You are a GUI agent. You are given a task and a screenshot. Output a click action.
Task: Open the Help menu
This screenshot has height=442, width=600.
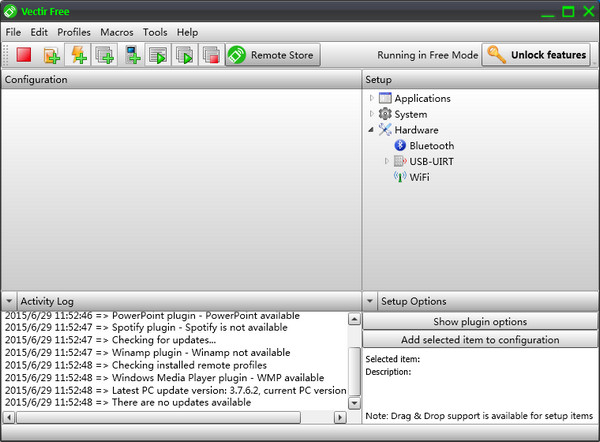click(x=187, y=32)
